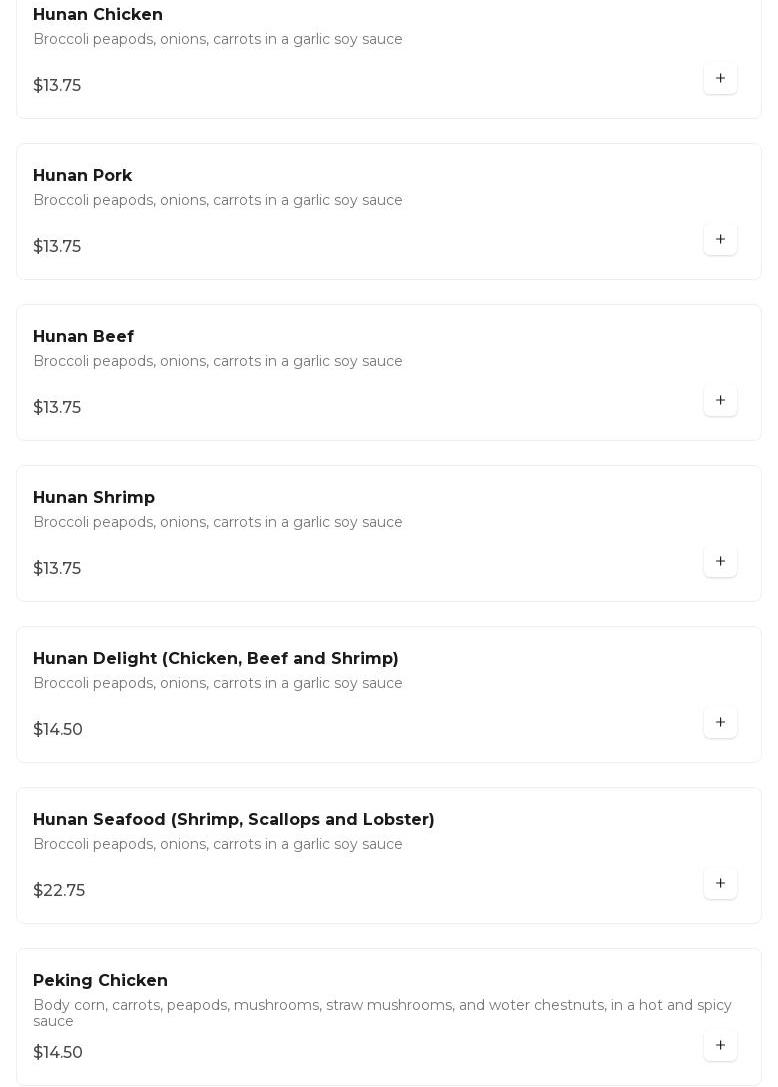The height and width of the screenshot is (1087, 778).
Task: Open the Hunan Chicken item title
Action: (x=98, y=15)
